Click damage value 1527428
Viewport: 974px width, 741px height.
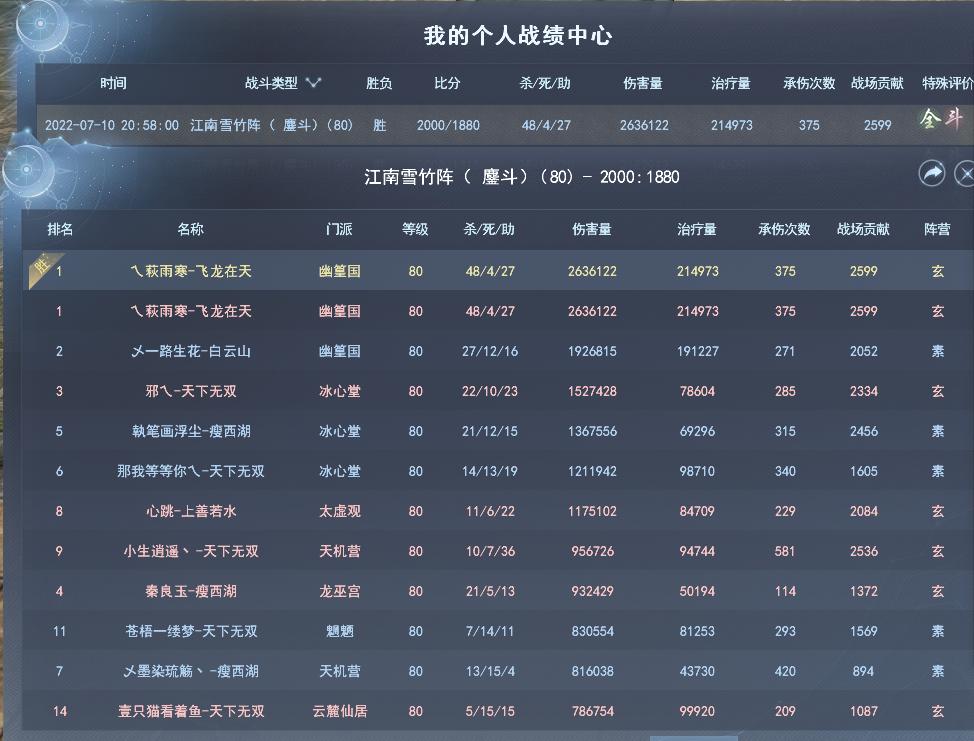[x=592, y=391]
